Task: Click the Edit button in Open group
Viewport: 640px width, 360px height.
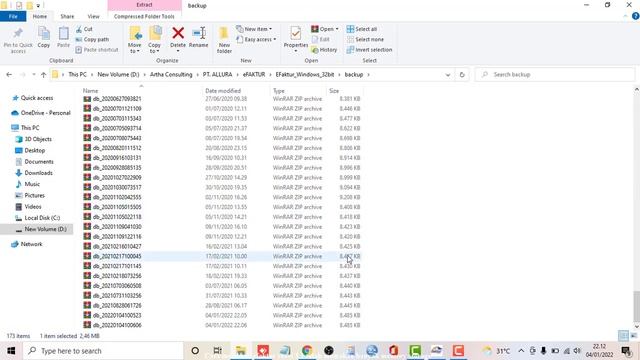Action: click(321, 40)
